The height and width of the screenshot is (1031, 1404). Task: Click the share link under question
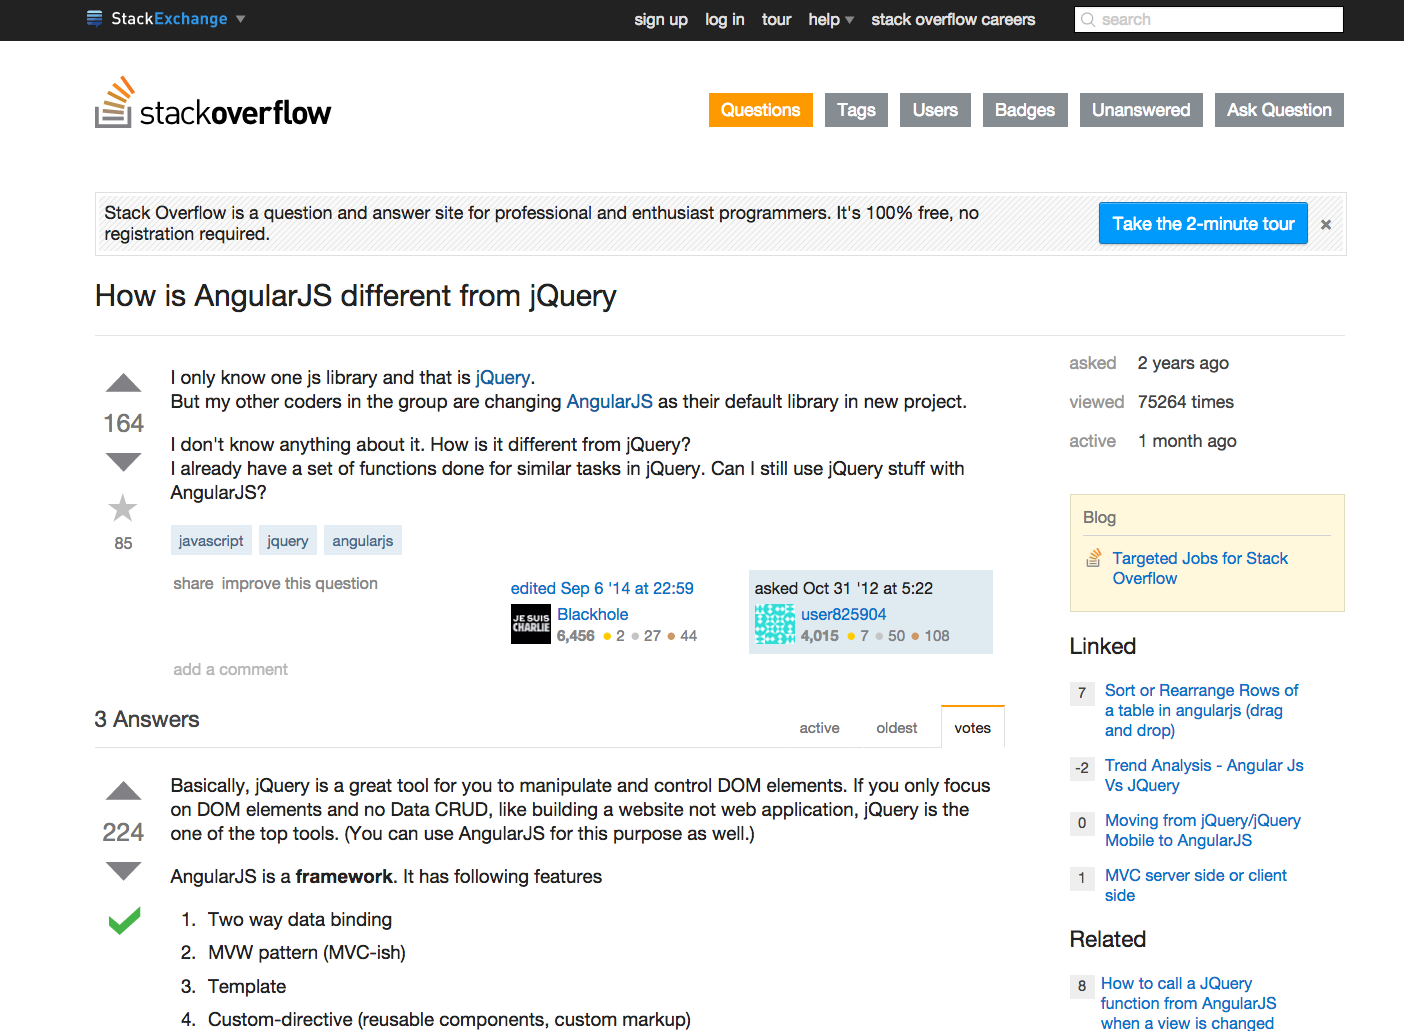click(193, 583)
